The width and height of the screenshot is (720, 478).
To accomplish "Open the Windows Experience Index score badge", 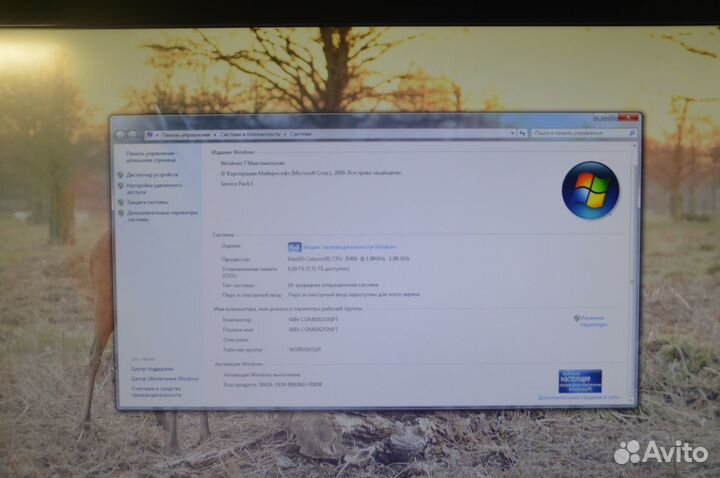I will (x=294, y=247).
